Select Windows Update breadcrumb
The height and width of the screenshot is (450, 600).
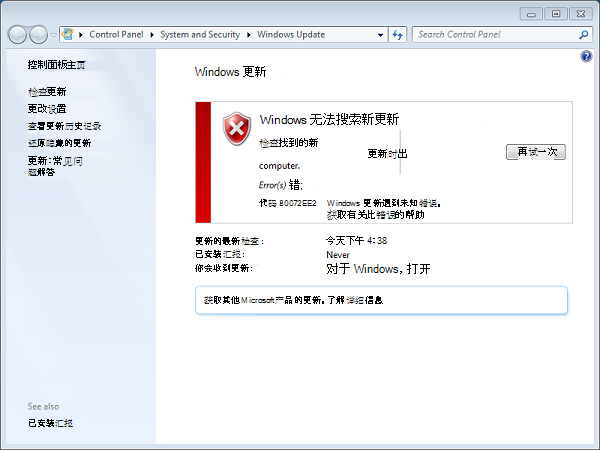point(291,35)
